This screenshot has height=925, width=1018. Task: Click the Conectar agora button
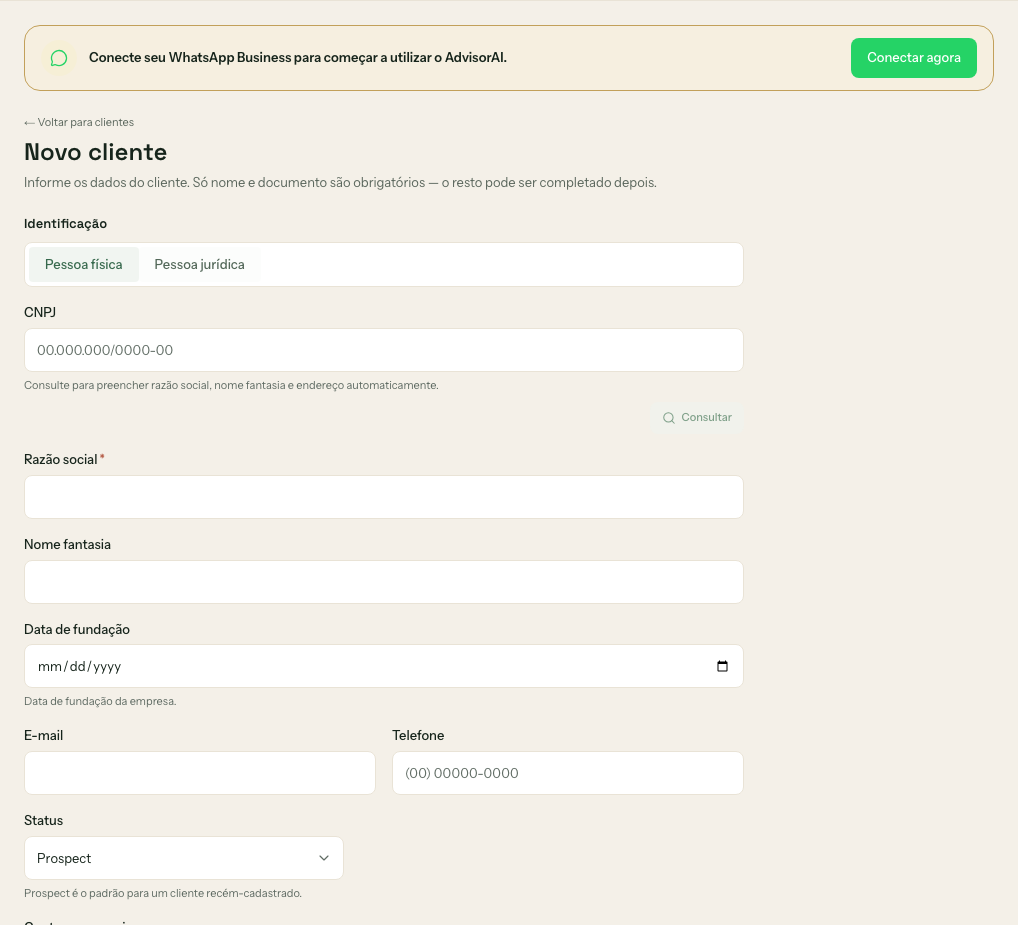pyautogui.click(x=913, y=58)
